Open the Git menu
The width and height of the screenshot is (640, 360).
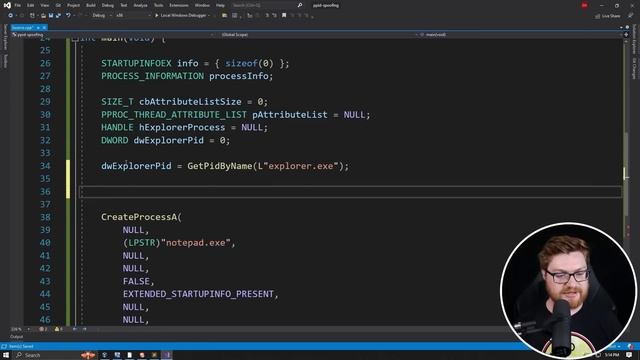tap(58, 5)
